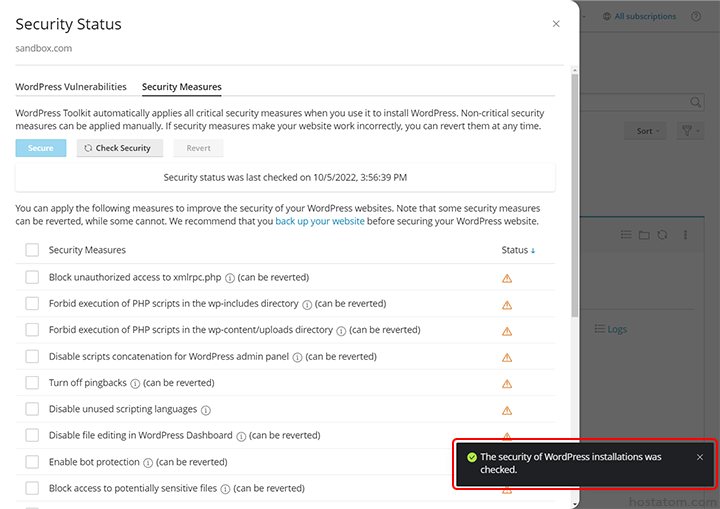Dismiss the security checked notification
Viewport: 720px width, 509px height.
pyautogui.click(x=700, y=457)
